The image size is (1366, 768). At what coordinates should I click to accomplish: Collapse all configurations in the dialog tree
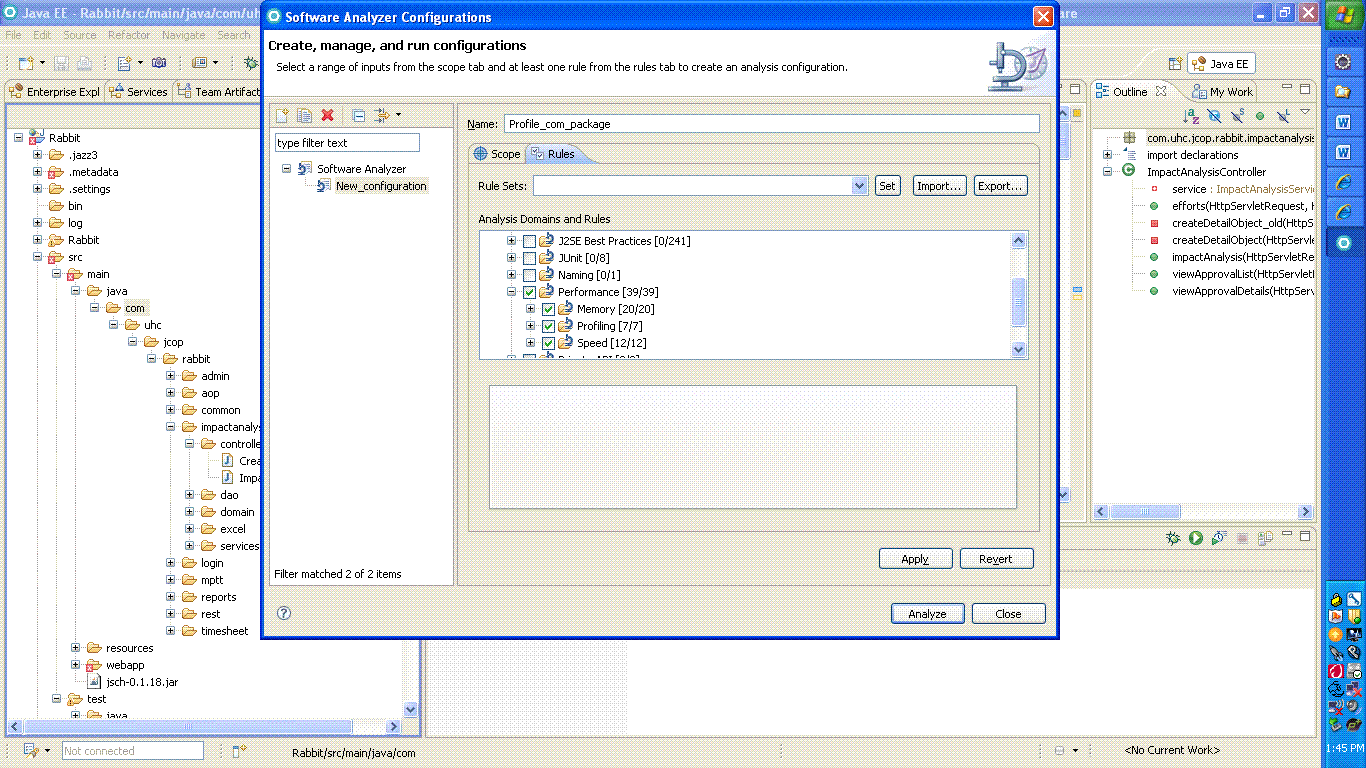click(x=359, y=116)
